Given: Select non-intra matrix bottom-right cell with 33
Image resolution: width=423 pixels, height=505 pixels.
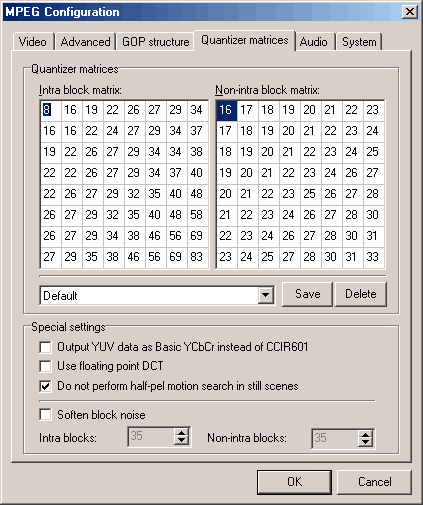Looking at the screenshot, I should click(x=374, y=257).
